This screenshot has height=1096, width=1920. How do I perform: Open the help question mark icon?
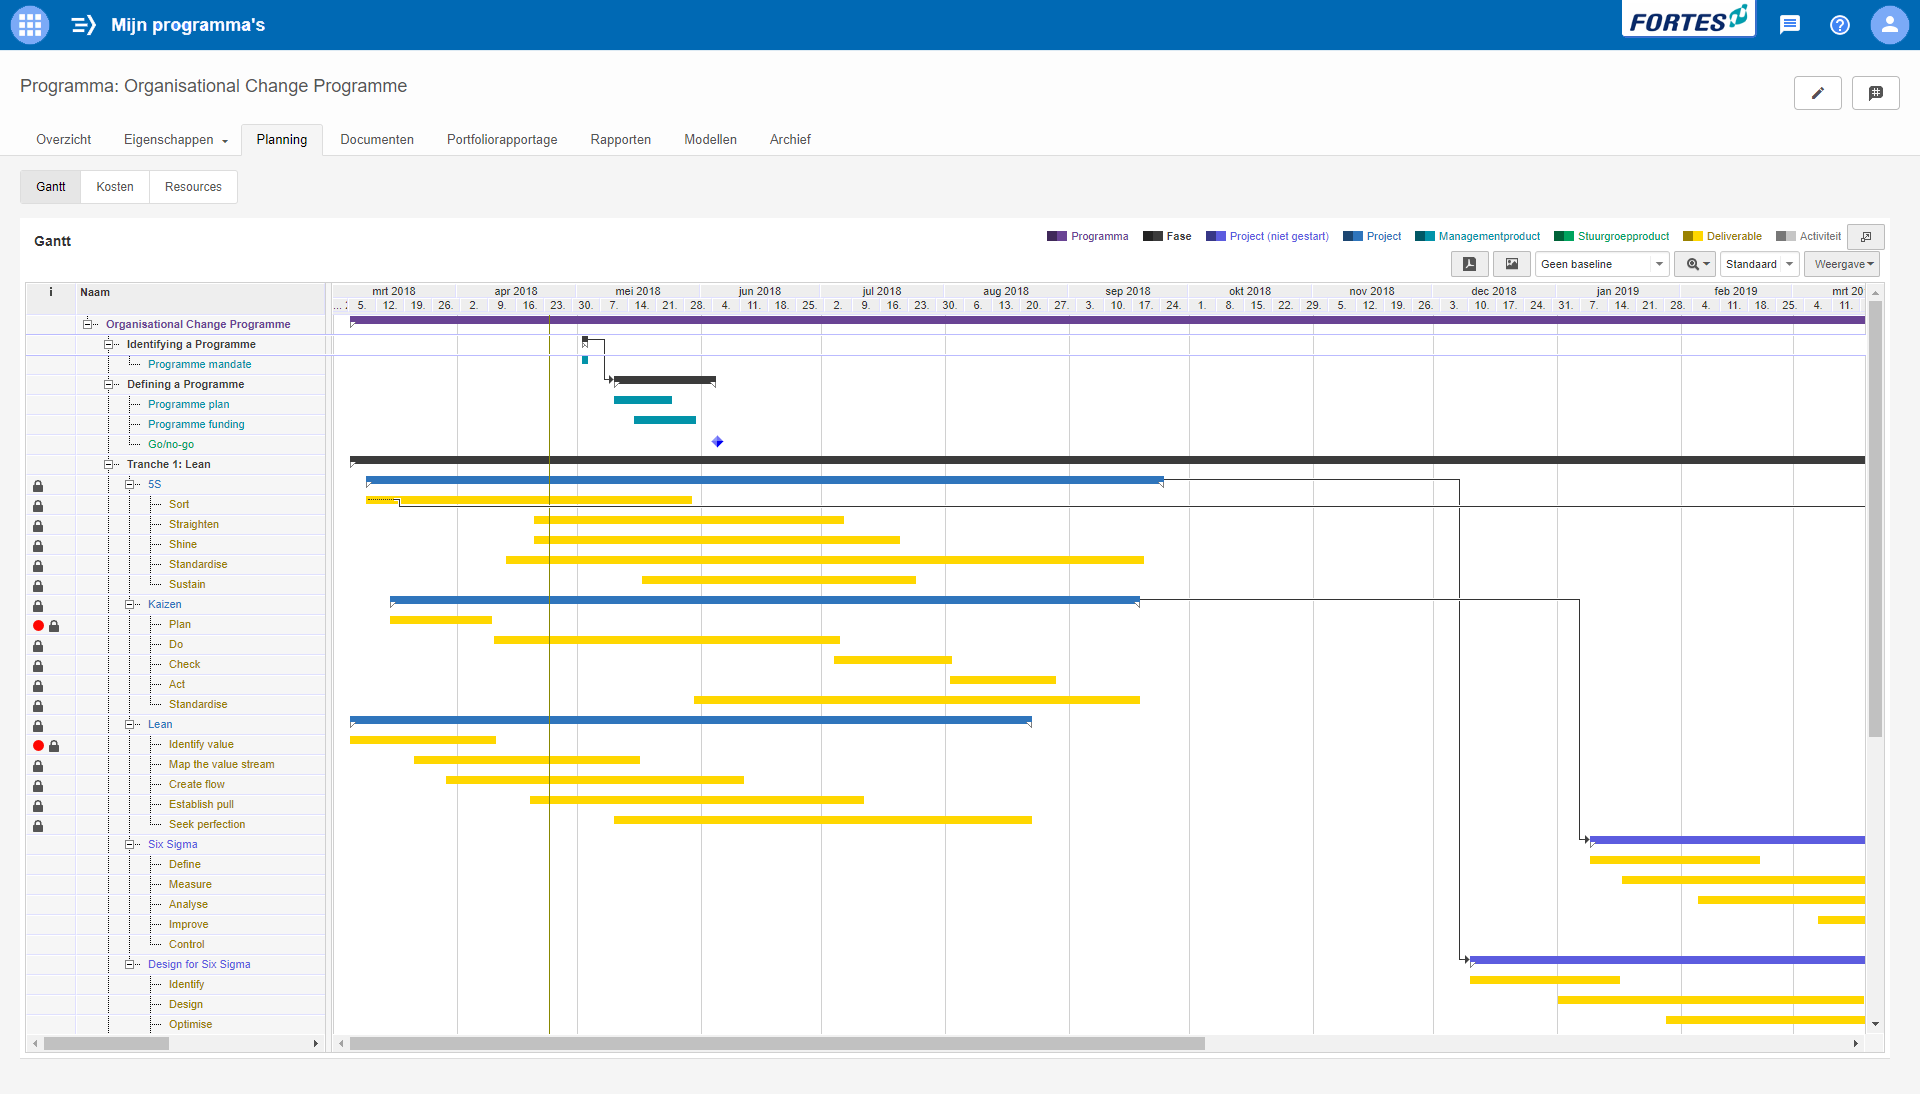coord(1839,25)
